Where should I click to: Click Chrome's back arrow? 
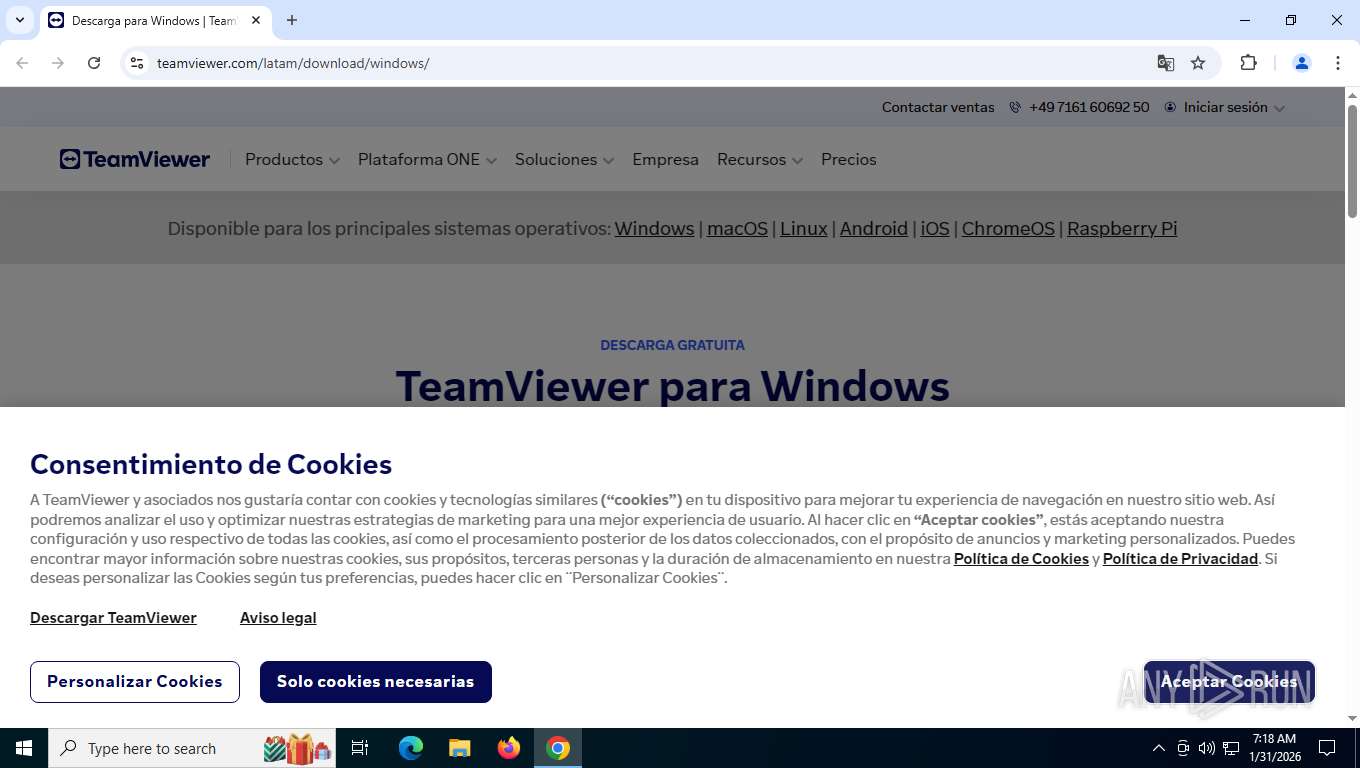(x=22, y=63)
